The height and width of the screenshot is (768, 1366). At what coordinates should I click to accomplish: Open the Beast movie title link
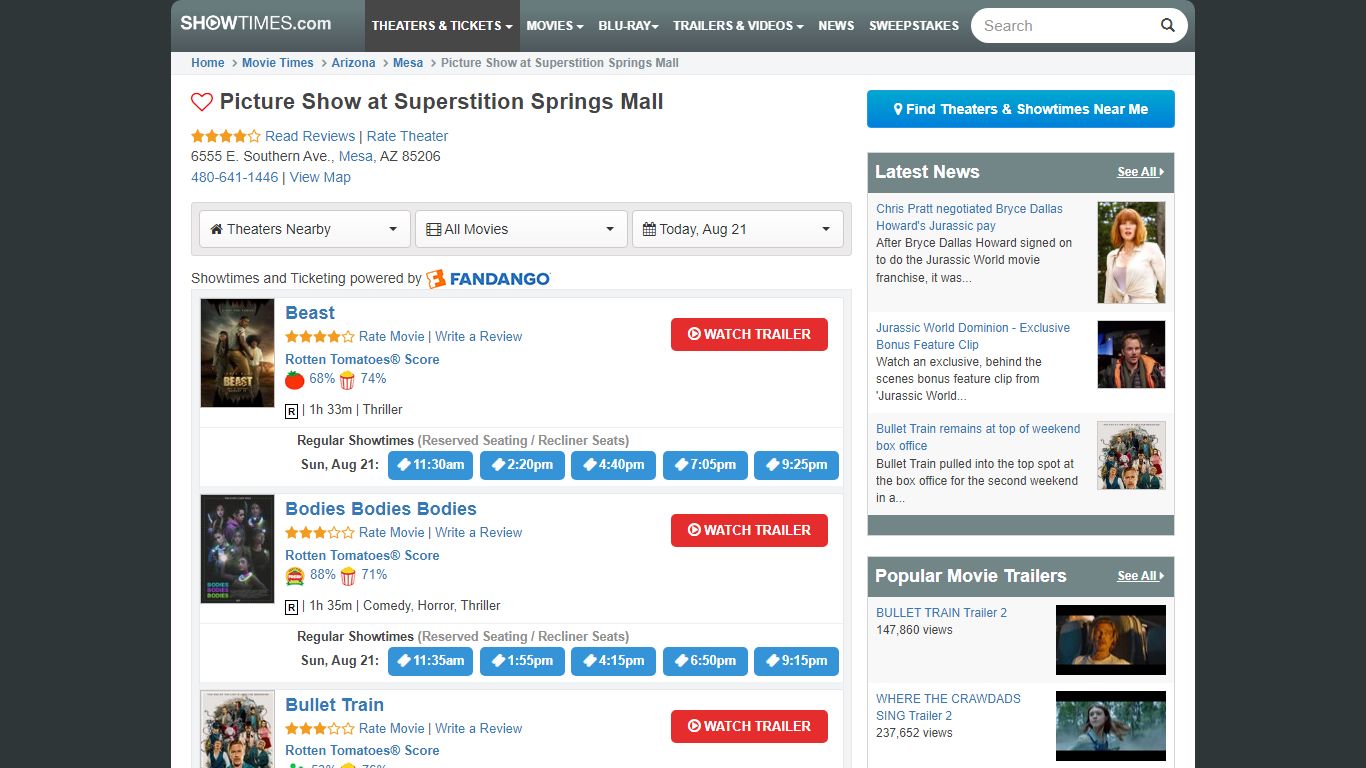tap(310, 313)
